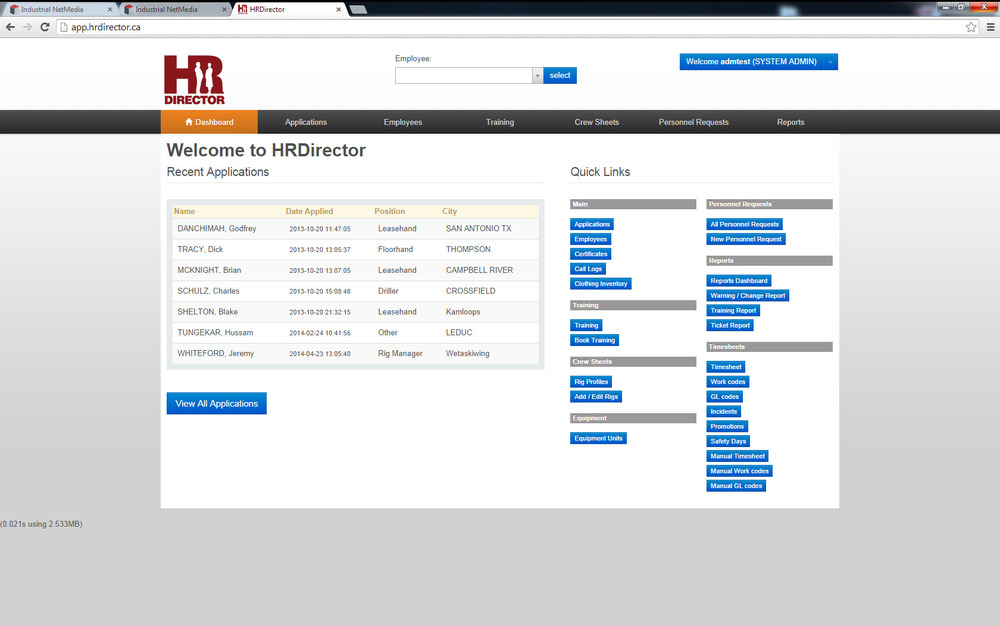Open the GL codes quick link
The width and height of the screenshot is (1000, 626).
(724, 397)
